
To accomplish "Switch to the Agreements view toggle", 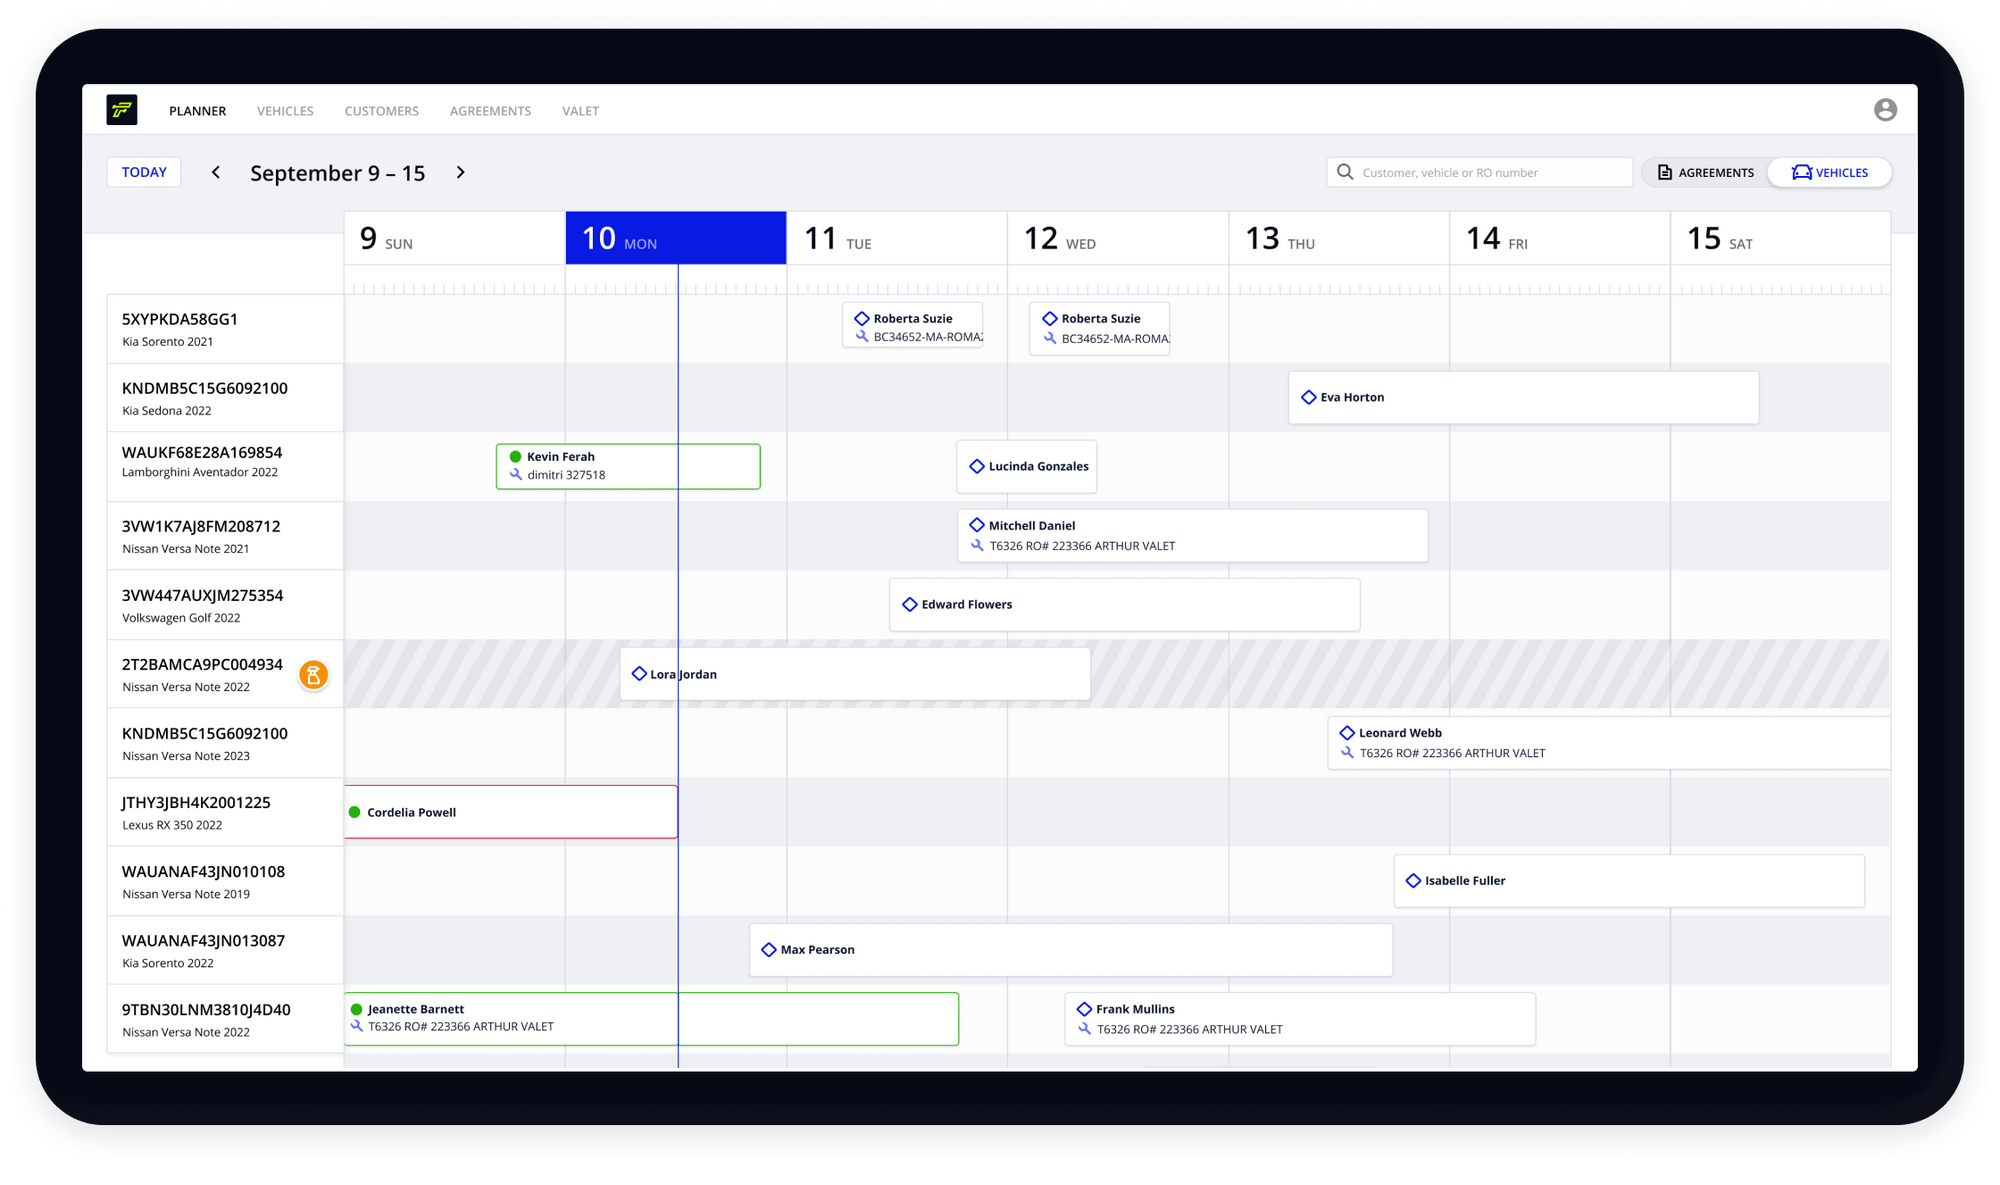I will click(1705, 172).
